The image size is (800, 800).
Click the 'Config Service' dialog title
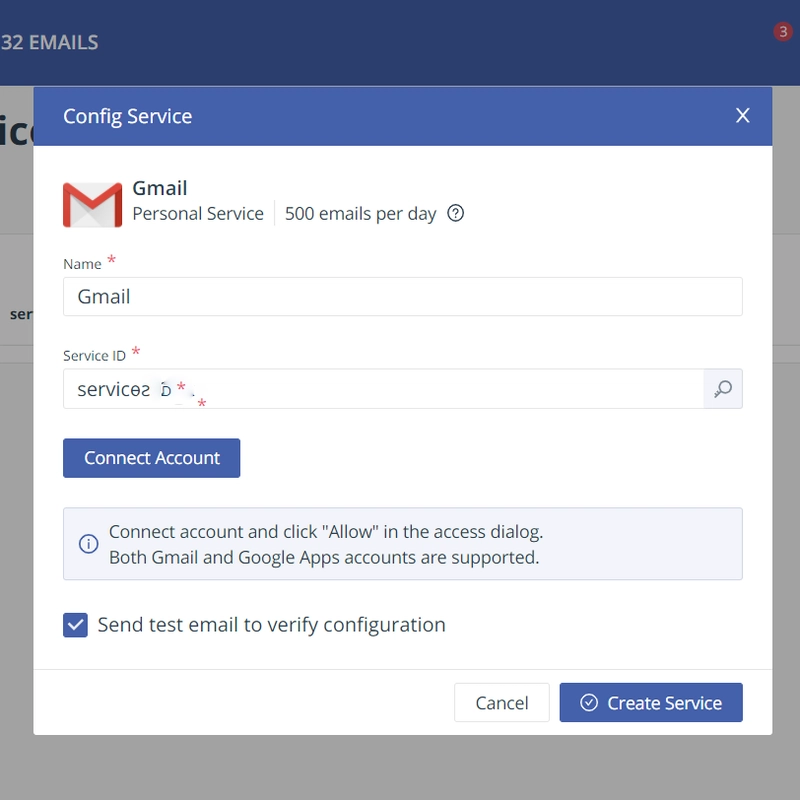pyautogui.click(x=127, y=116)
